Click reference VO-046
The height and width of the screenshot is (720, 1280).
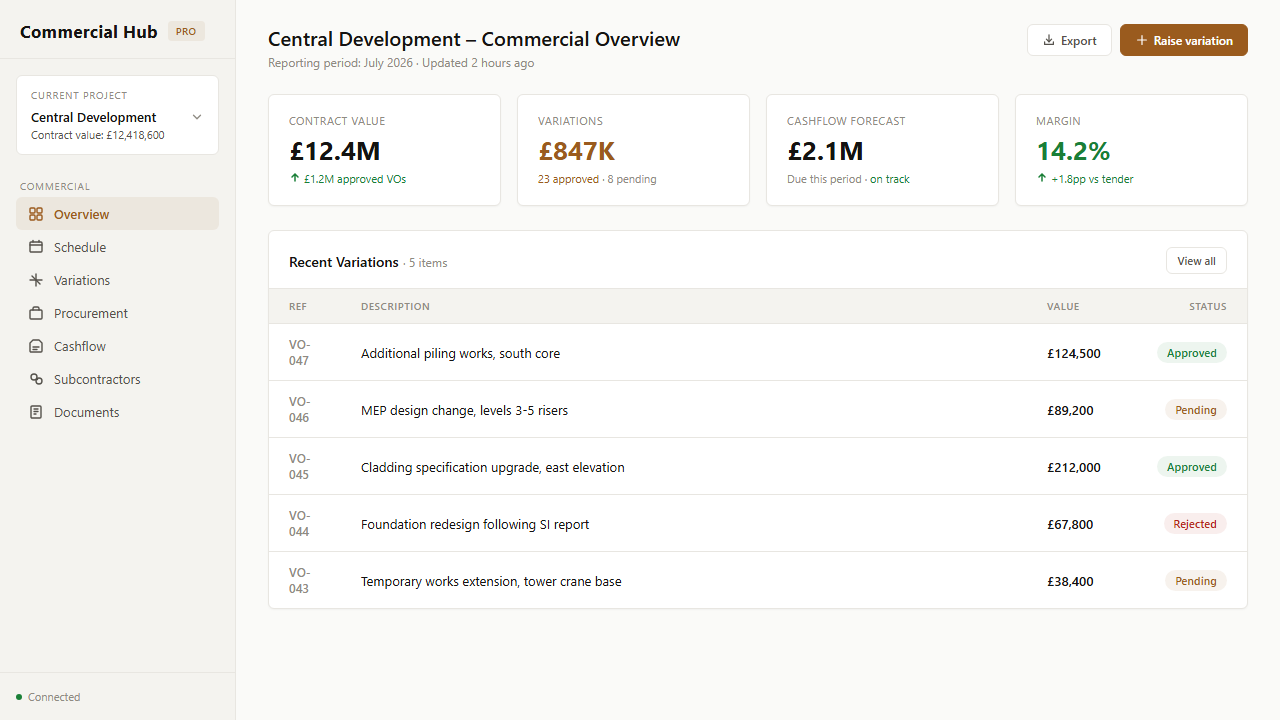pos(300,410)
